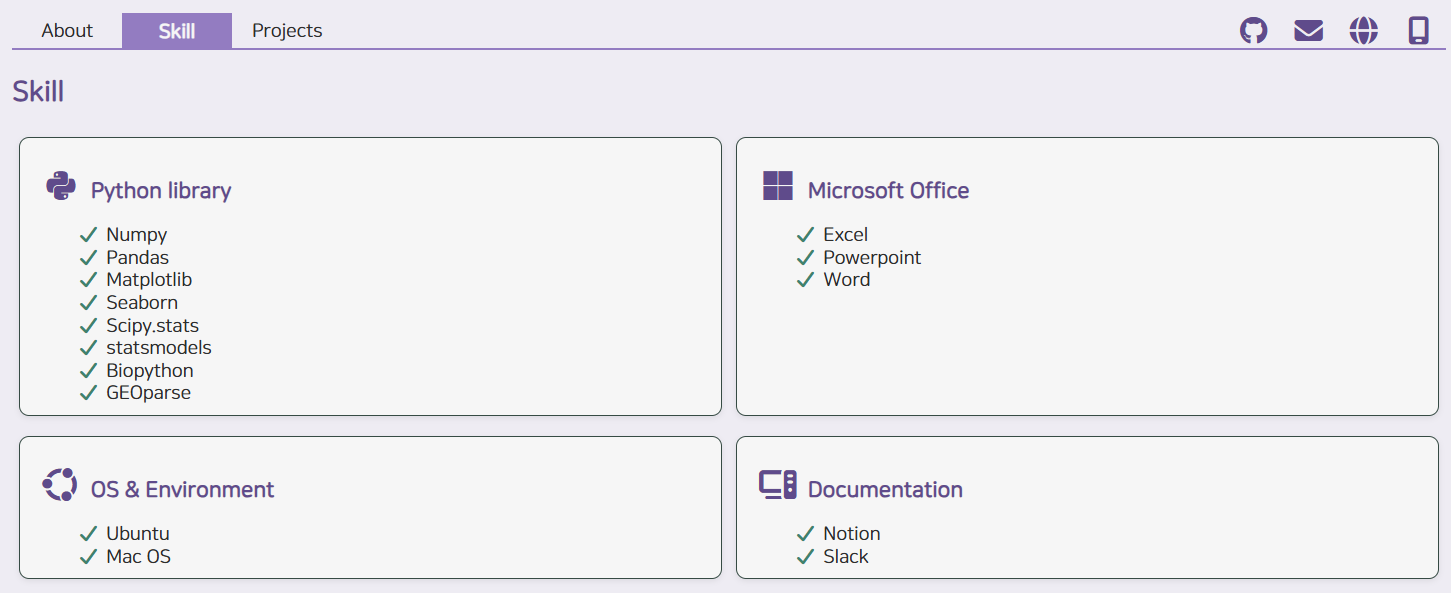Open the Projects tab
The width and height of the screenshot is (1451, 593).
point(287,31)
